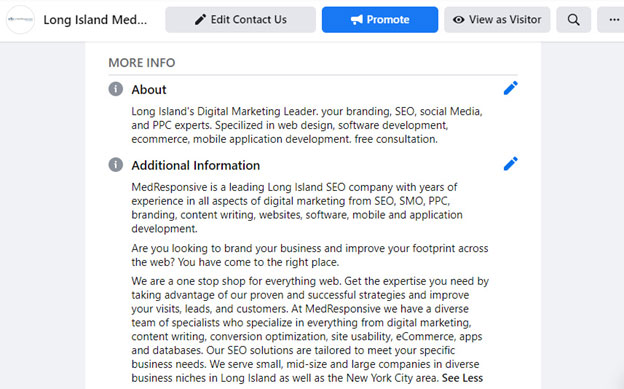Click the MORE INFO section heading

click(142, 63)
